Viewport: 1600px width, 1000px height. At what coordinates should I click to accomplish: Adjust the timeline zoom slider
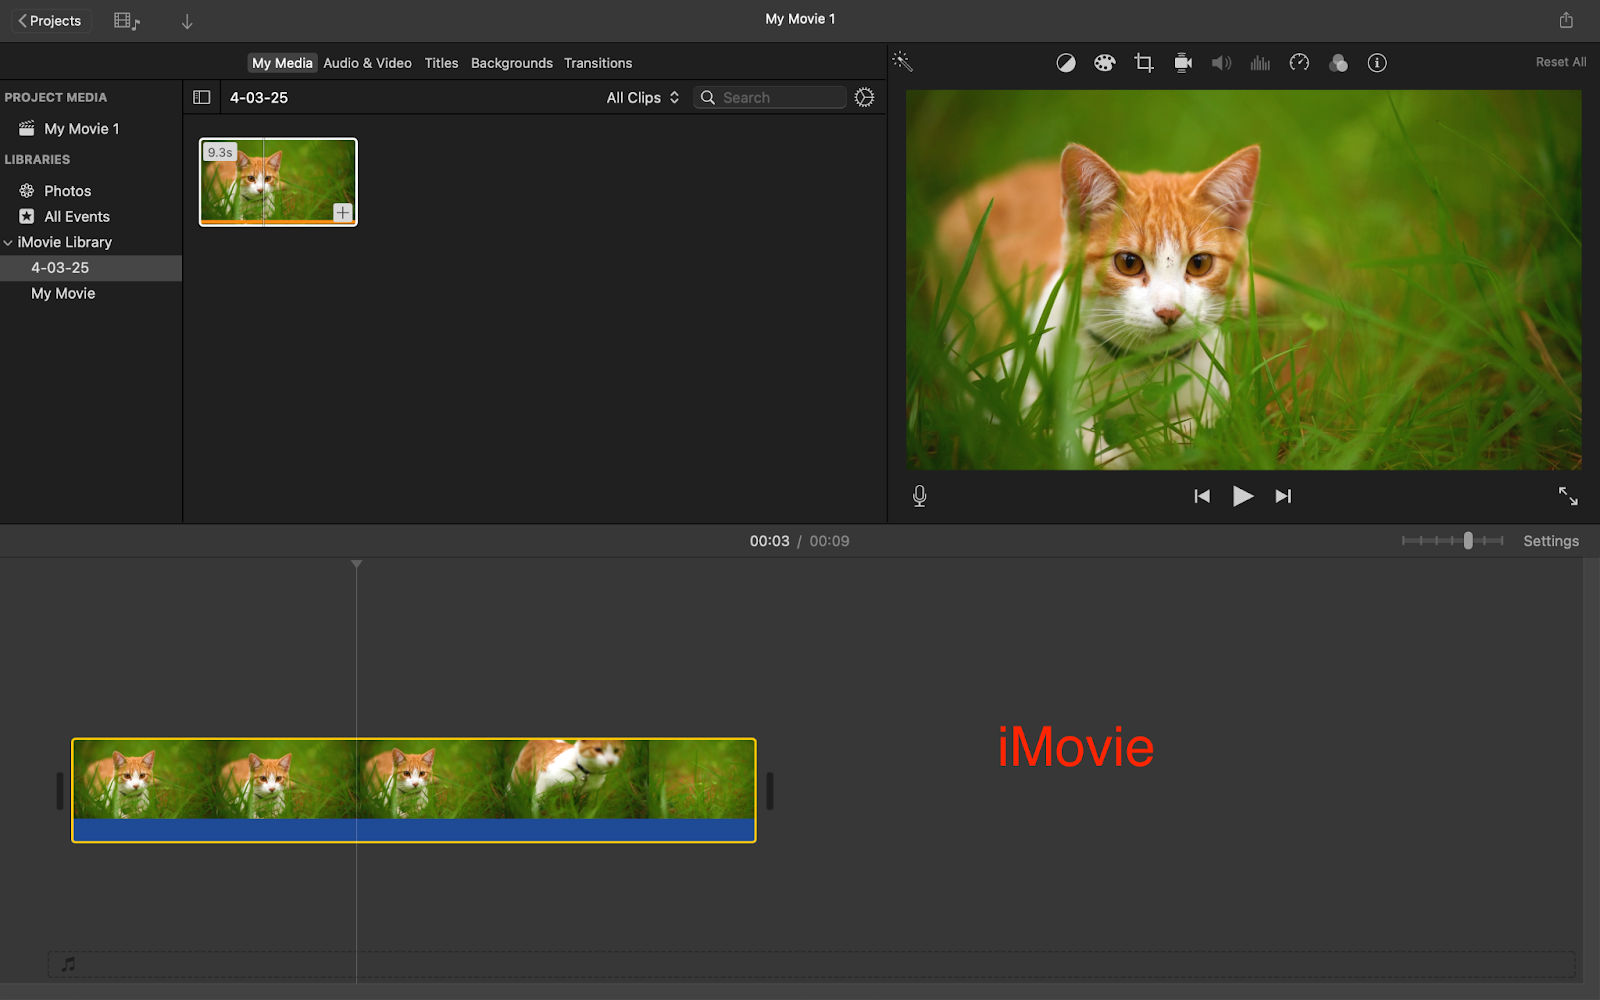(1467, 541)
